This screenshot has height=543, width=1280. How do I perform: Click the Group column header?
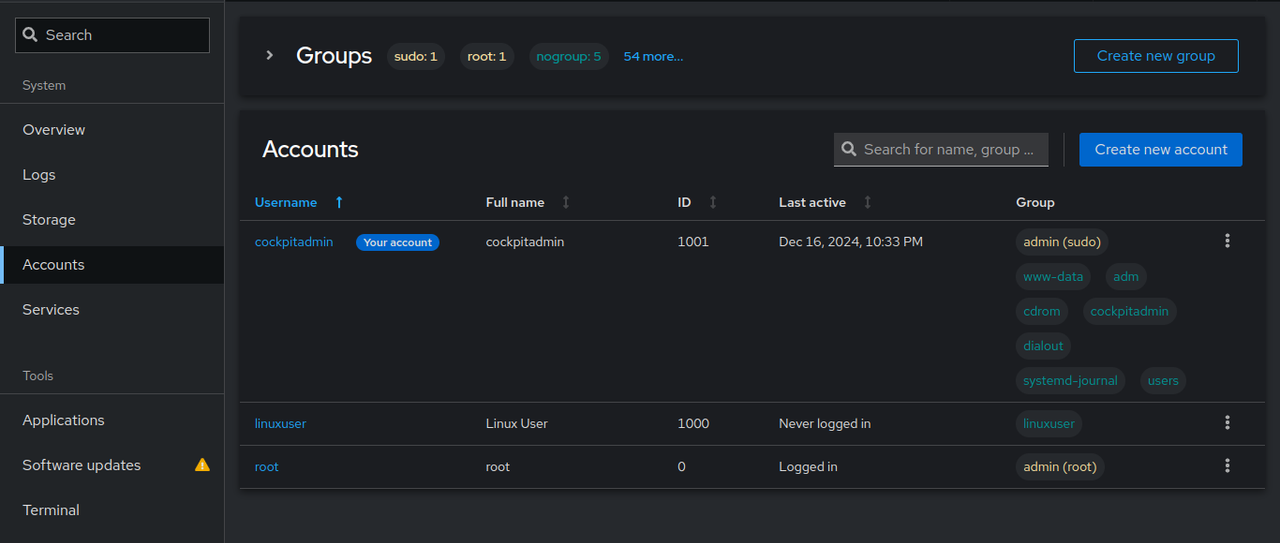pyautogui.click(x=1035, y=202)
